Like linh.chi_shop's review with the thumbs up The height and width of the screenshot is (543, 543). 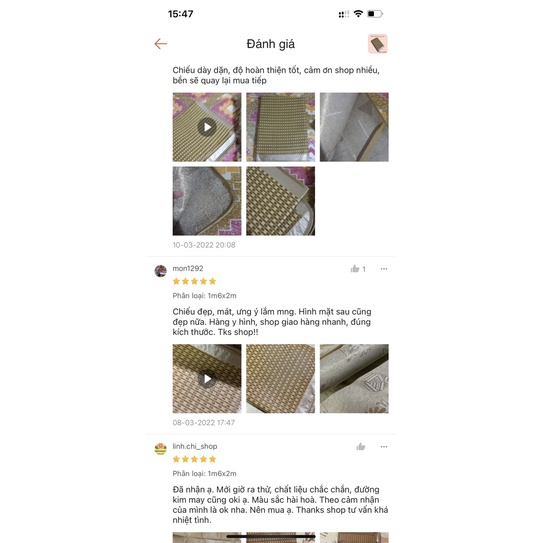[x=360, y=447]
